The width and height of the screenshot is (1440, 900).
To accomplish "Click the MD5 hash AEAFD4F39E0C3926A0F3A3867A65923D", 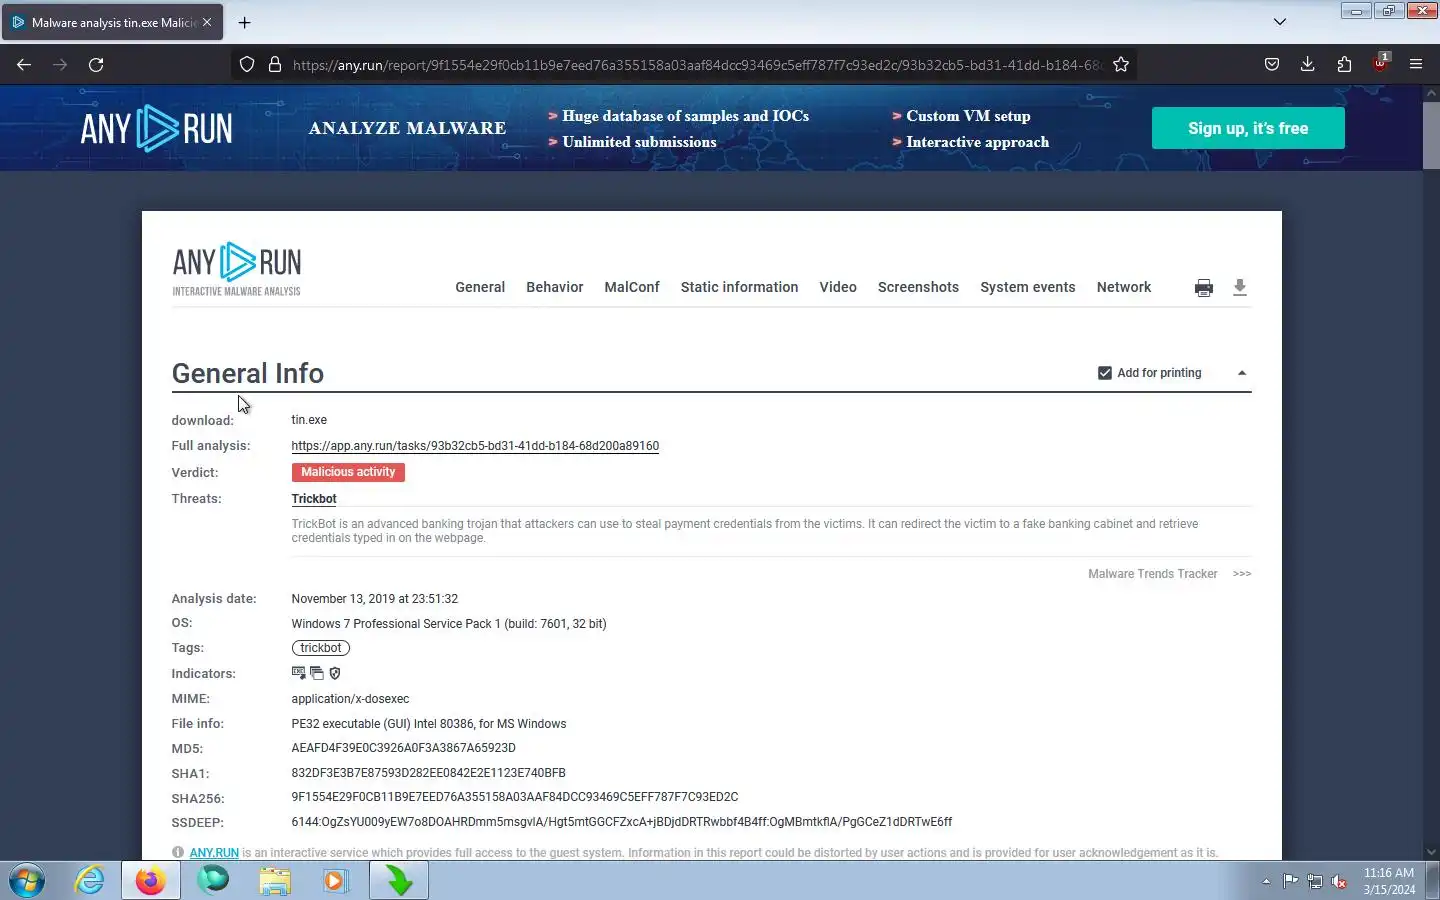I will pyautogui.click(x=404, y=748).
